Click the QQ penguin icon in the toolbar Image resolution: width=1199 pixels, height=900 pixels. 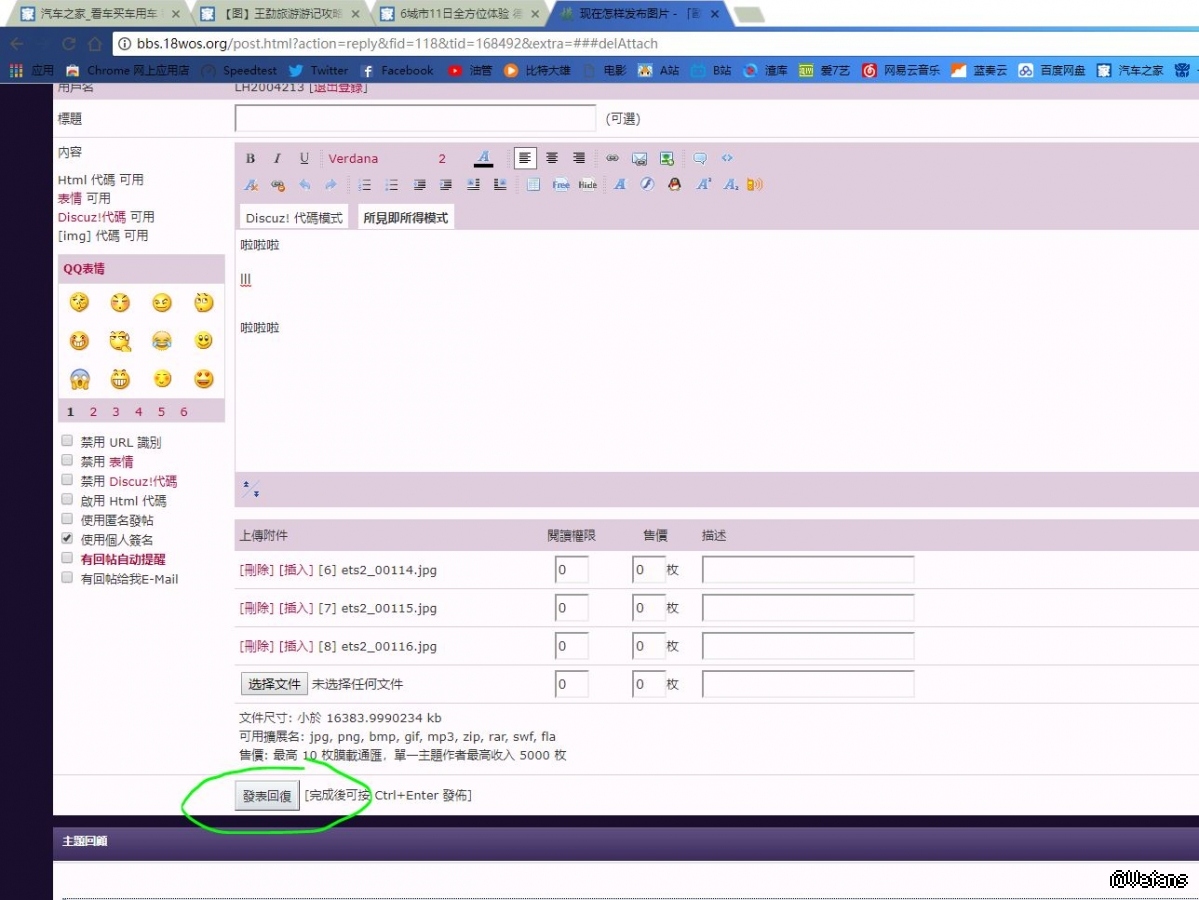(674, 185)
